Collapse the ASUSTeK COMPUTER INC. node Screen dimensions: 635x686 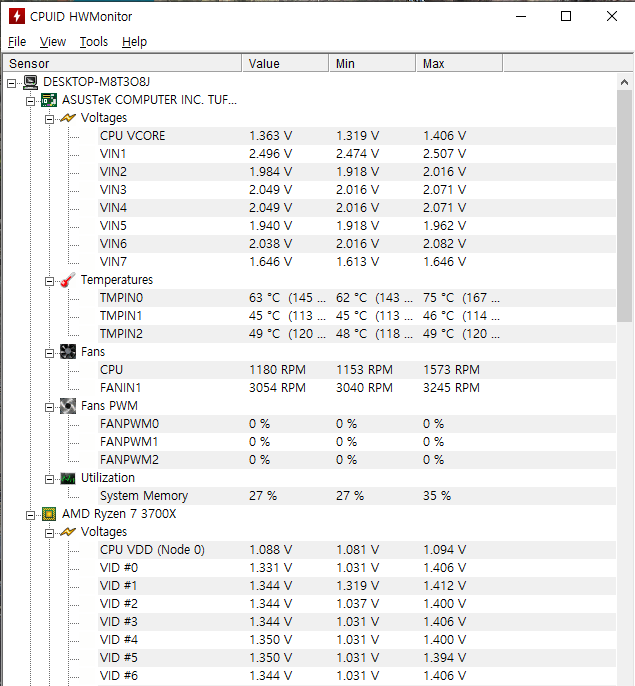[31, 101]
